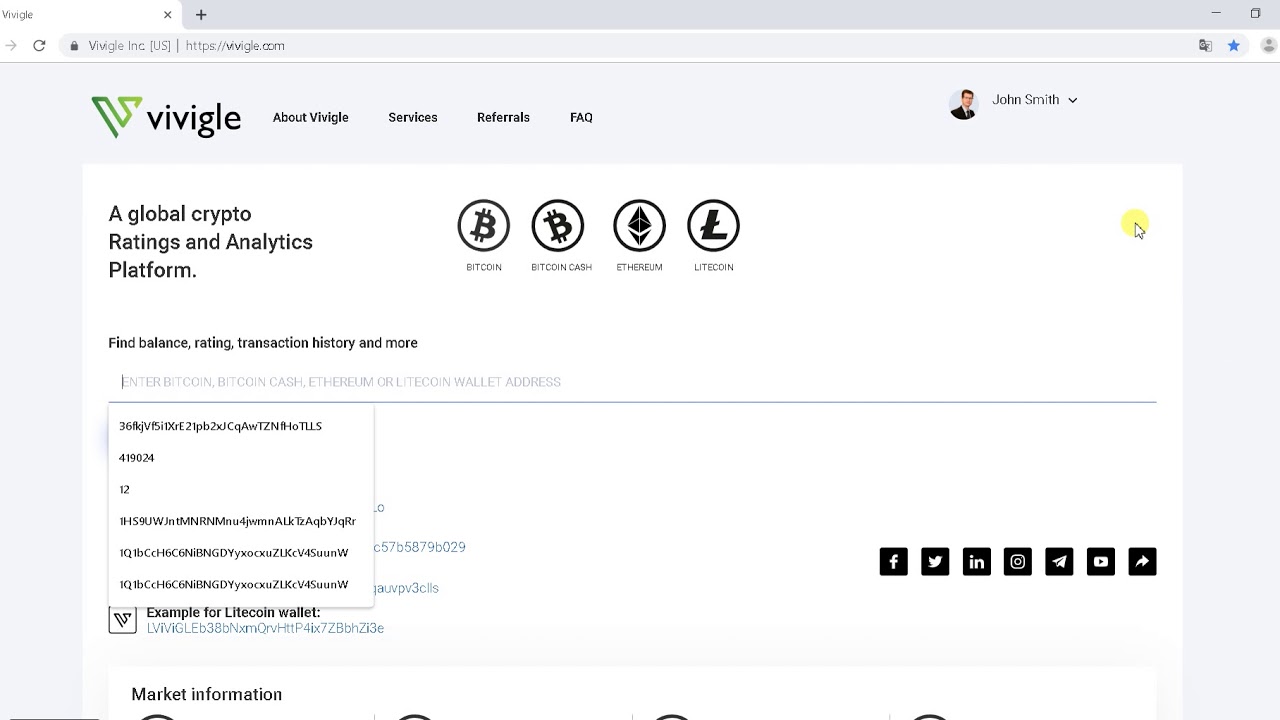Open Vivigle's LinkedIn page icon
This screenshot has height=720, width=1280.
pyautogui.click(x=976, y=562)
